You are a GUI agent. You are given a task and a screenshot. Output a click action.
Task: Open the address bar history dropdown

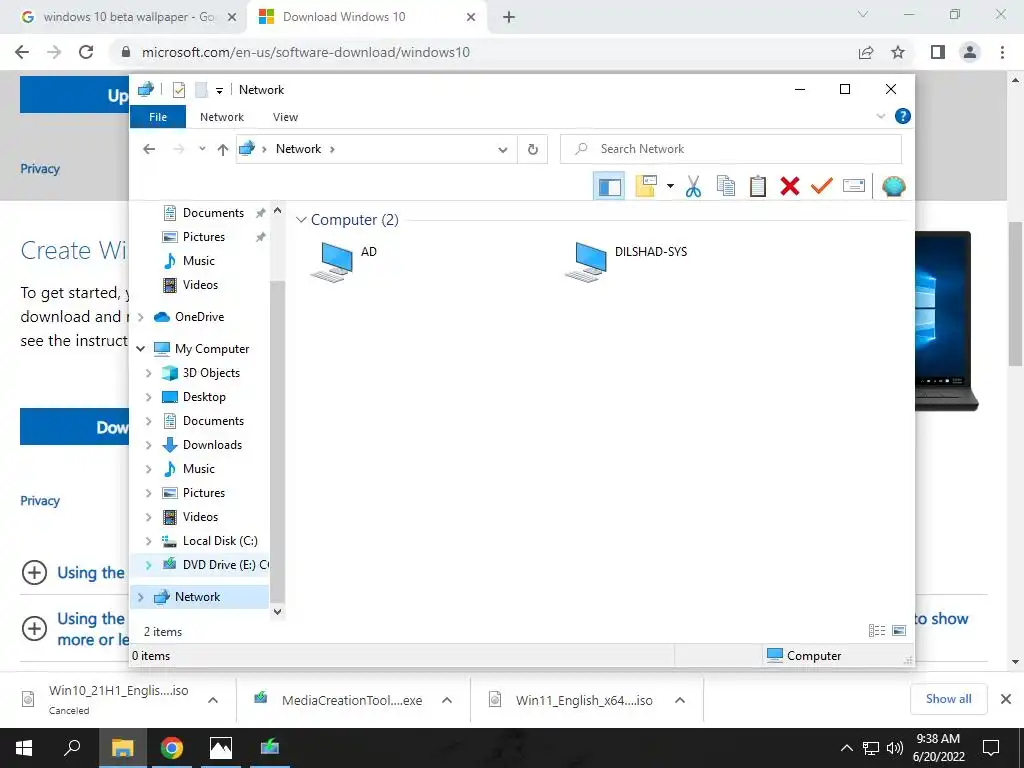[503, 150]
